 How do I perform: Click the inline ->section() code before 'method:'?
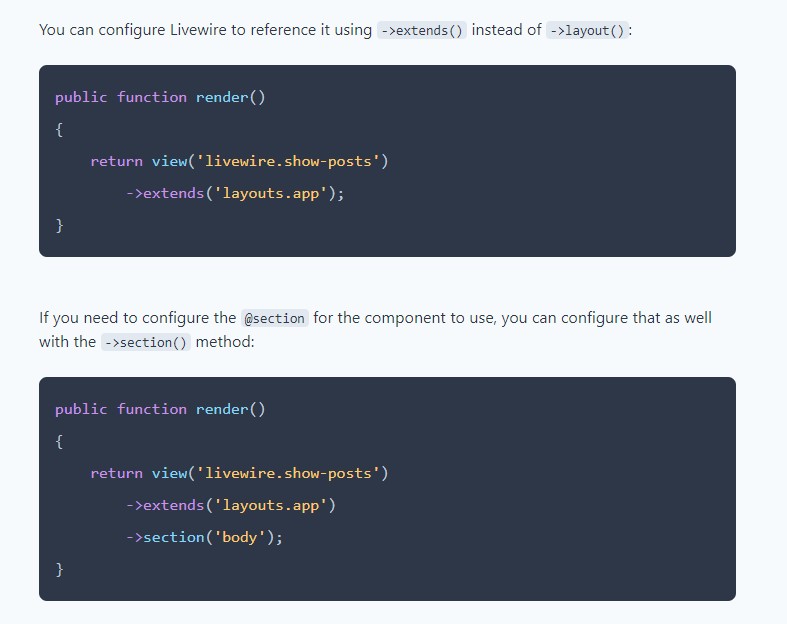point(145,342)
